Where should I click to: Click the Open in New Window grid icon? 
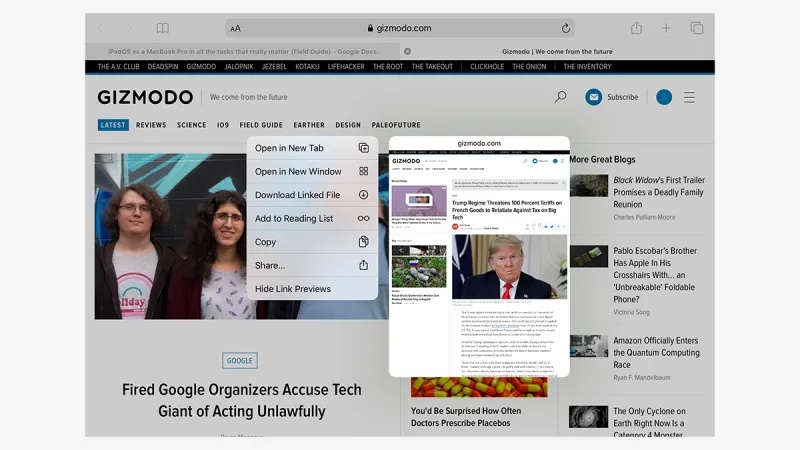click(363, 171)
